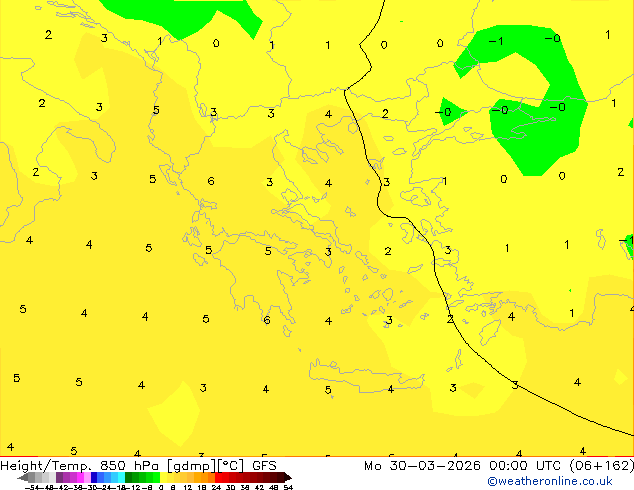
Task: Click the dark right arrow tip of scale
Action: [288, 477]
